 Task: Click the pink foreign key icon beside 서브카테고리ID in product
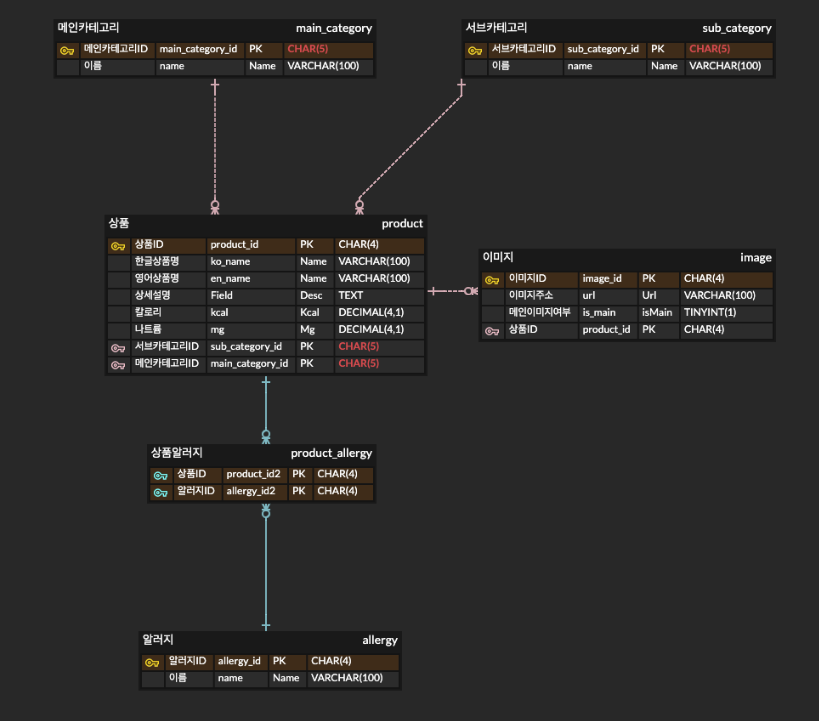coord(119,348)
